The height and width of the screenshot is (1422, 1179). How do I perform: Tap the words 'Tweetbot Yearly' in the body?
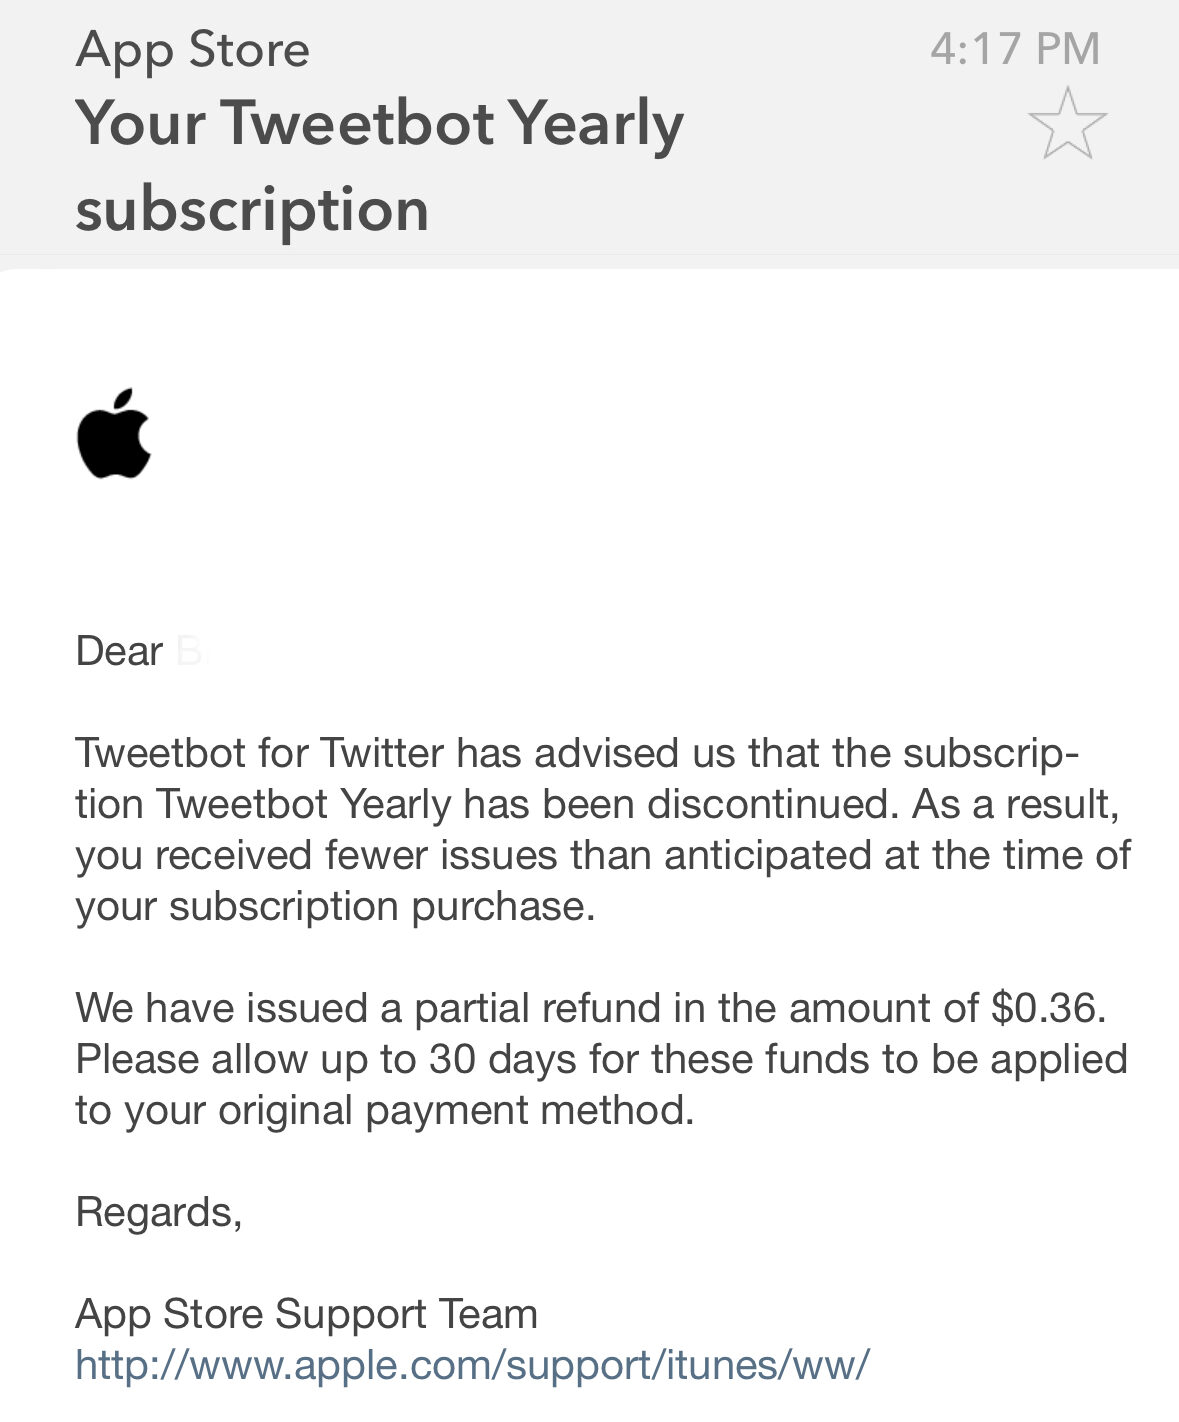coord(304,804)
